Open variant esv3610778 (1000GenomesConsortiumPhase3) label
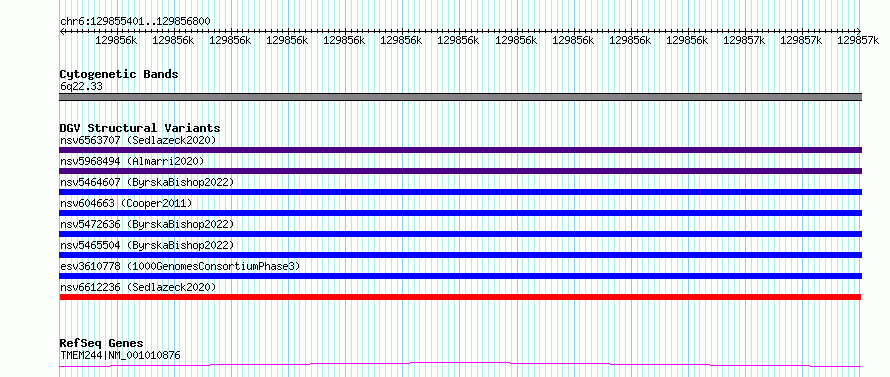Screen dimensions: 890x377 (180, 266)
